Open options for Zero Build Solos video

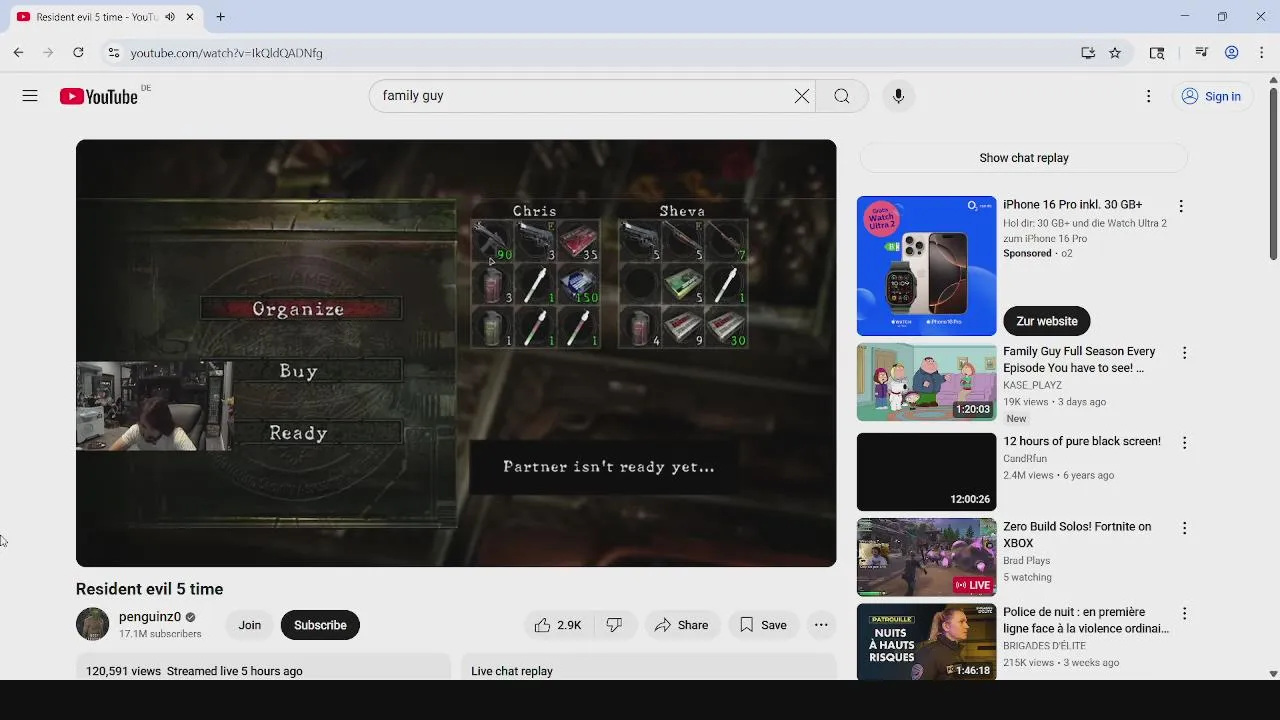tap(1184, 528)
